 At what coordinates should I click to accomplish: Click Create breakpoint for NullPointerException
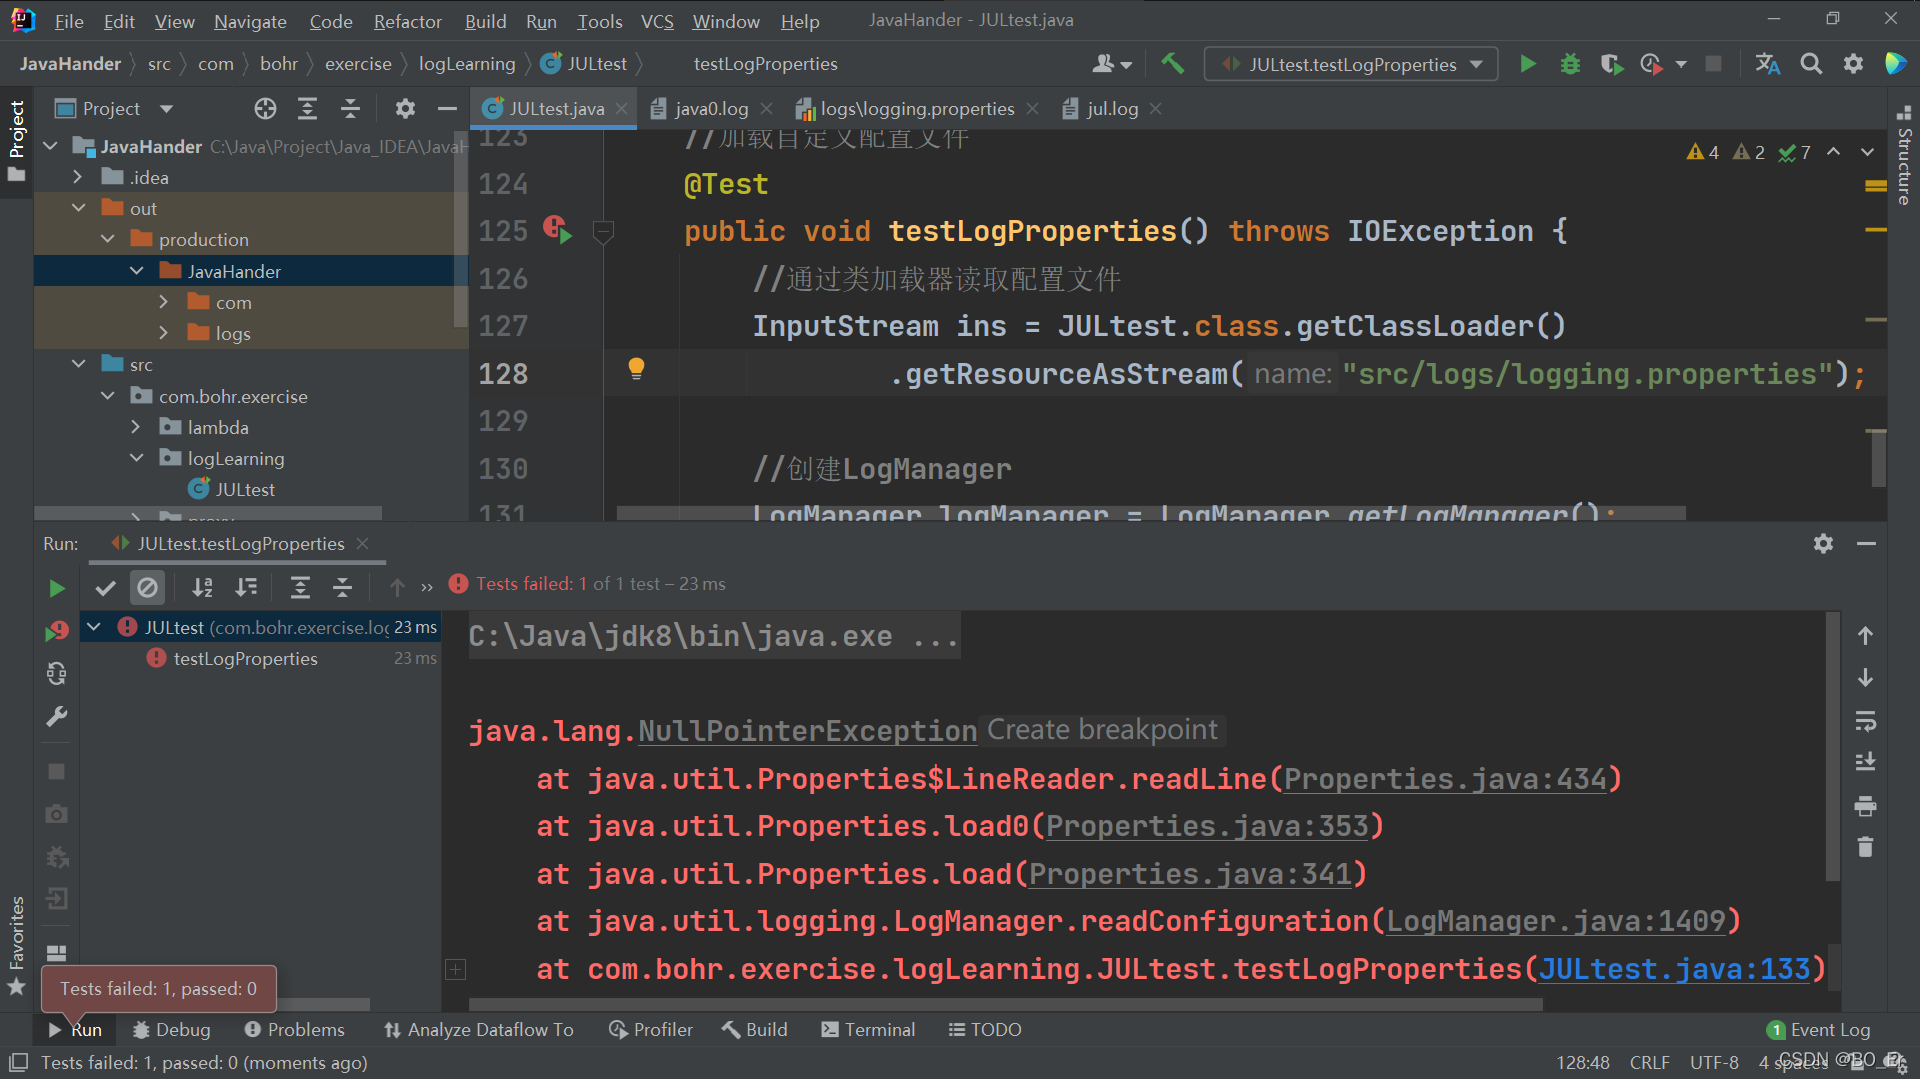point(1102,730)
